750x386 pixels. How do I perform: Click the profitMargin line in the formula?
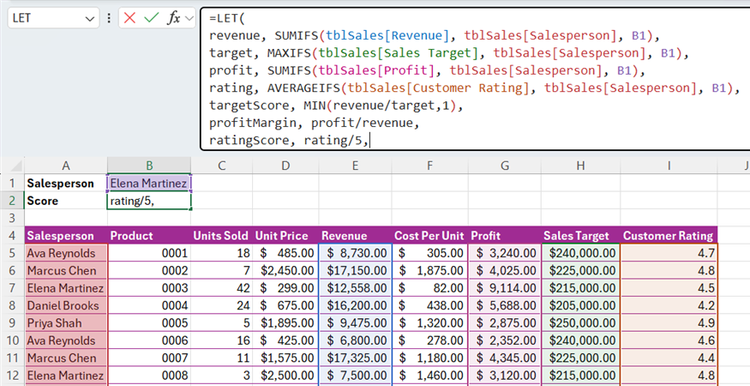click(x=314, y=123)
